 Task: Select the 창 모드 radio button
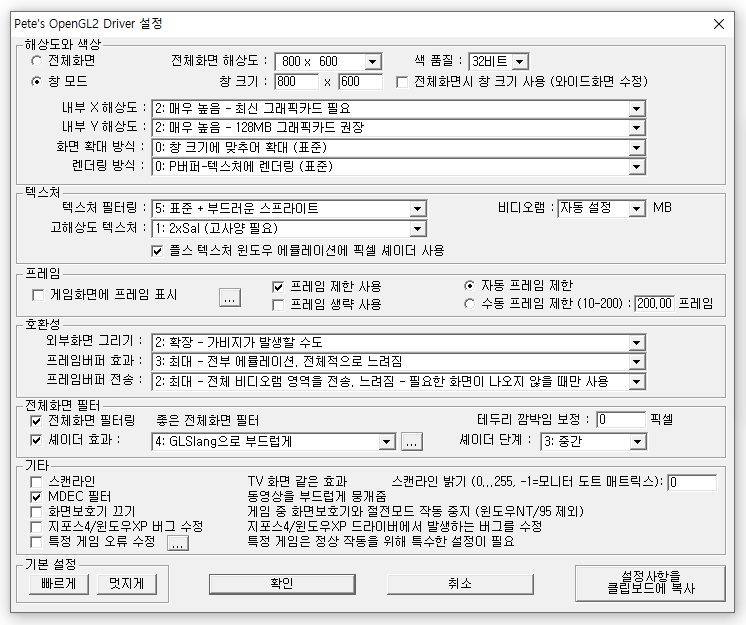(x=37, y=82)
